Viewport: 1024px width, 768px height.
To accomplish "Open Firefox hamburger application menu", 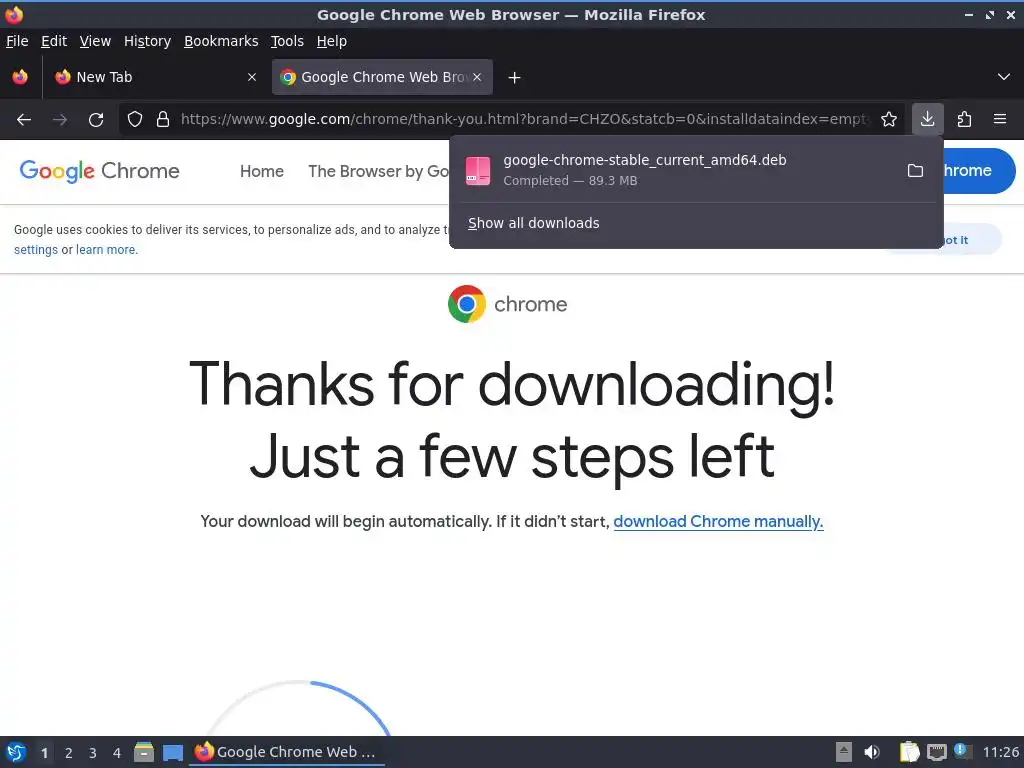I will [x=1000, y=120].
